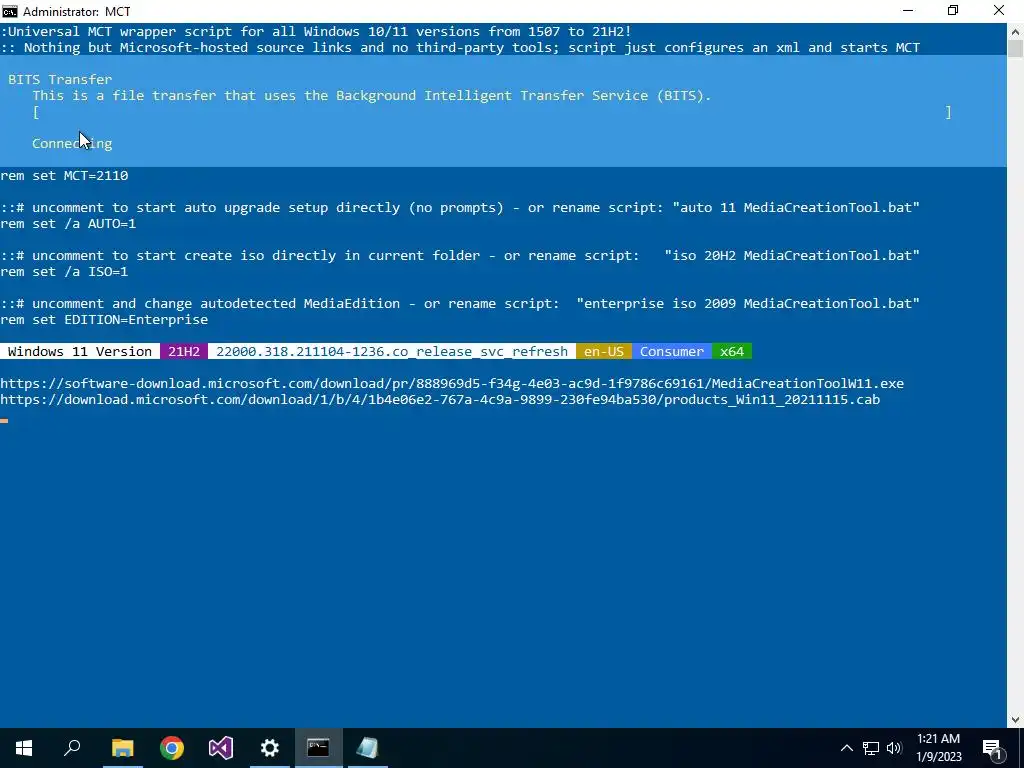
Task: Click the 'Windows 11 Version' label
Action: 80,351
